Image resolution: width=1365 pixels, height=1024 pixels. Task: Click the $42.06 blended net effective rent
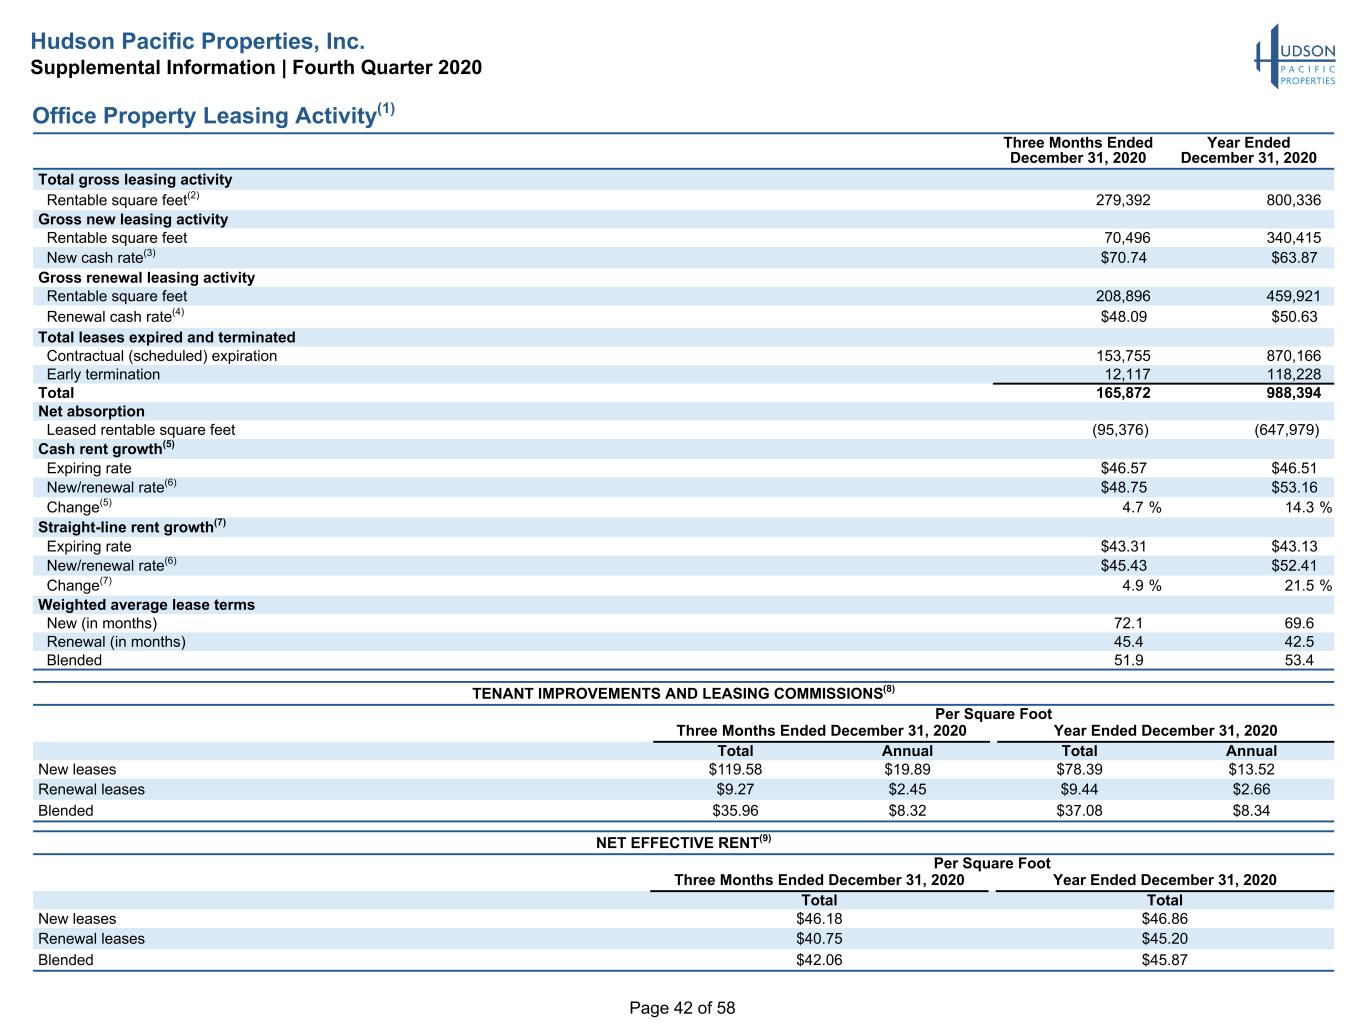(819, 959)
